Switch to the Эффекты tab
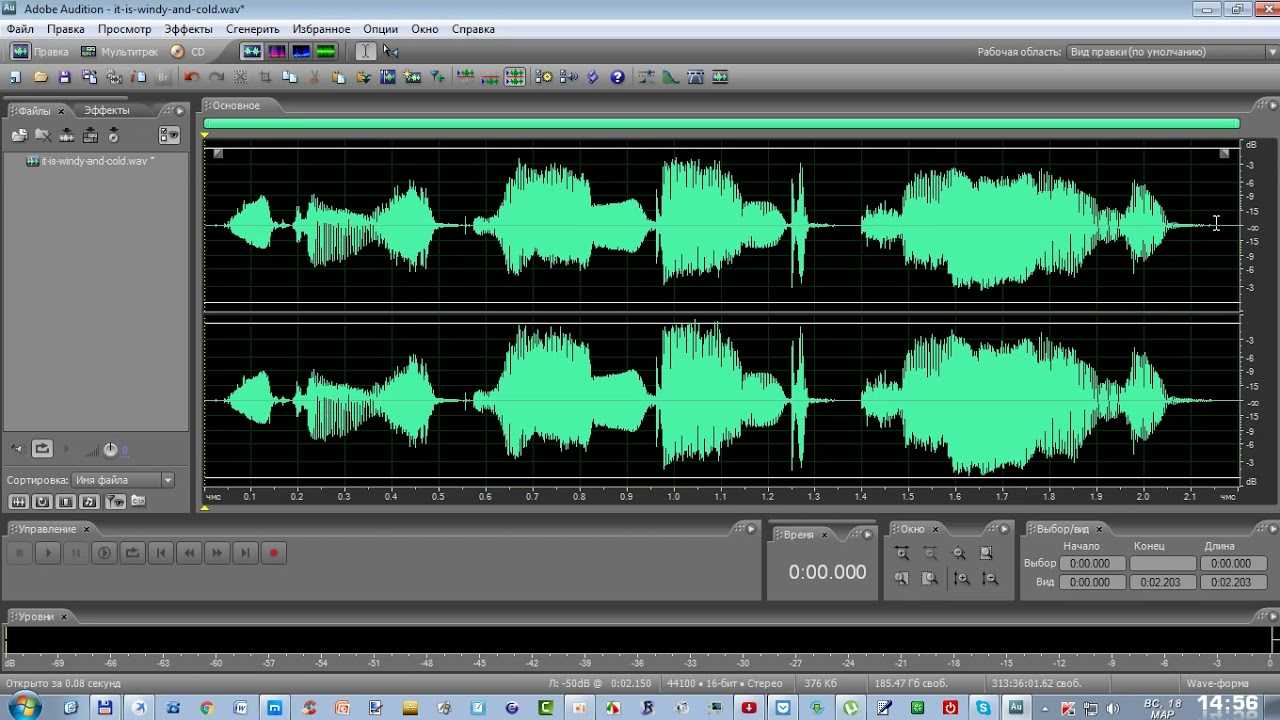This screenshot has height=720, width=1280. click(x=106, y=110)
